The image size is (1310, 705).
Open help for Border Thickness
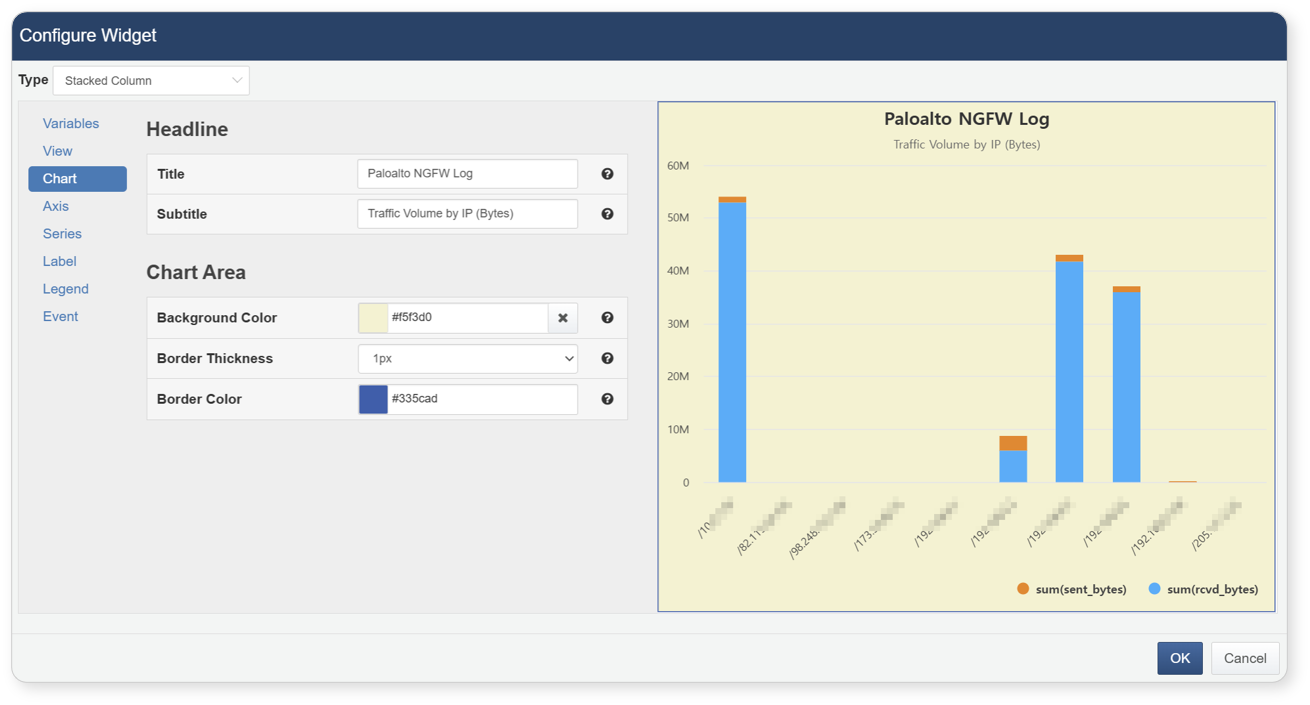(x=607, y=358)
